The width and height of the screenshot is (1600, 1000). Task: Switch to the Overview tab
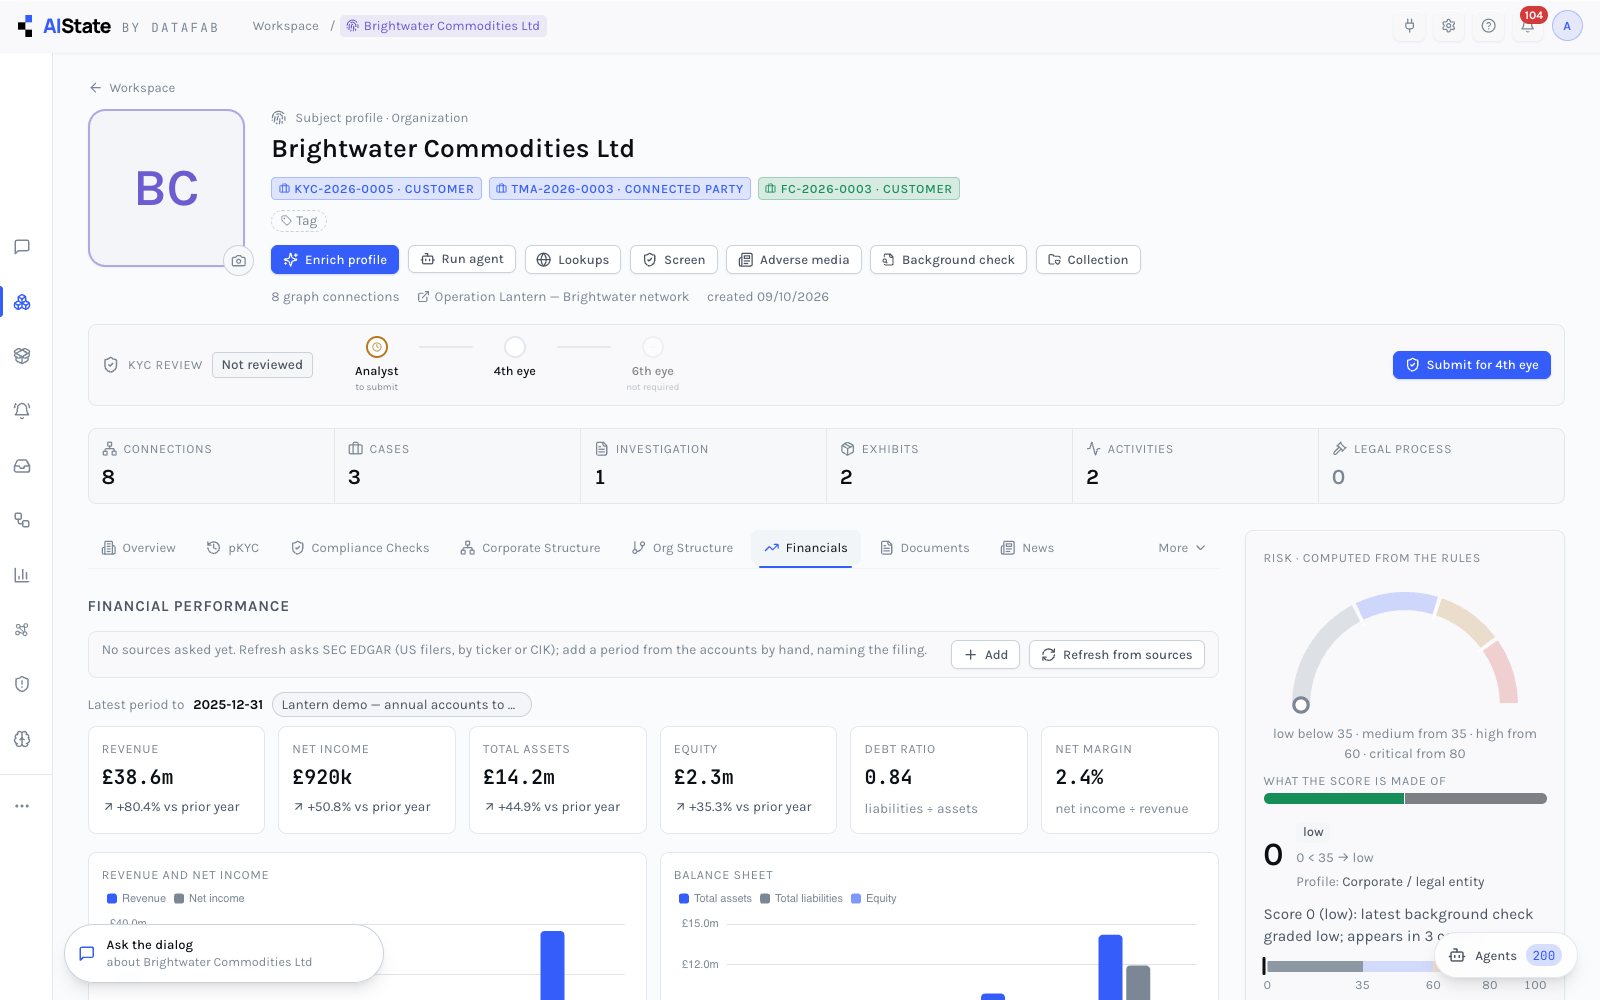coord(139,548)
